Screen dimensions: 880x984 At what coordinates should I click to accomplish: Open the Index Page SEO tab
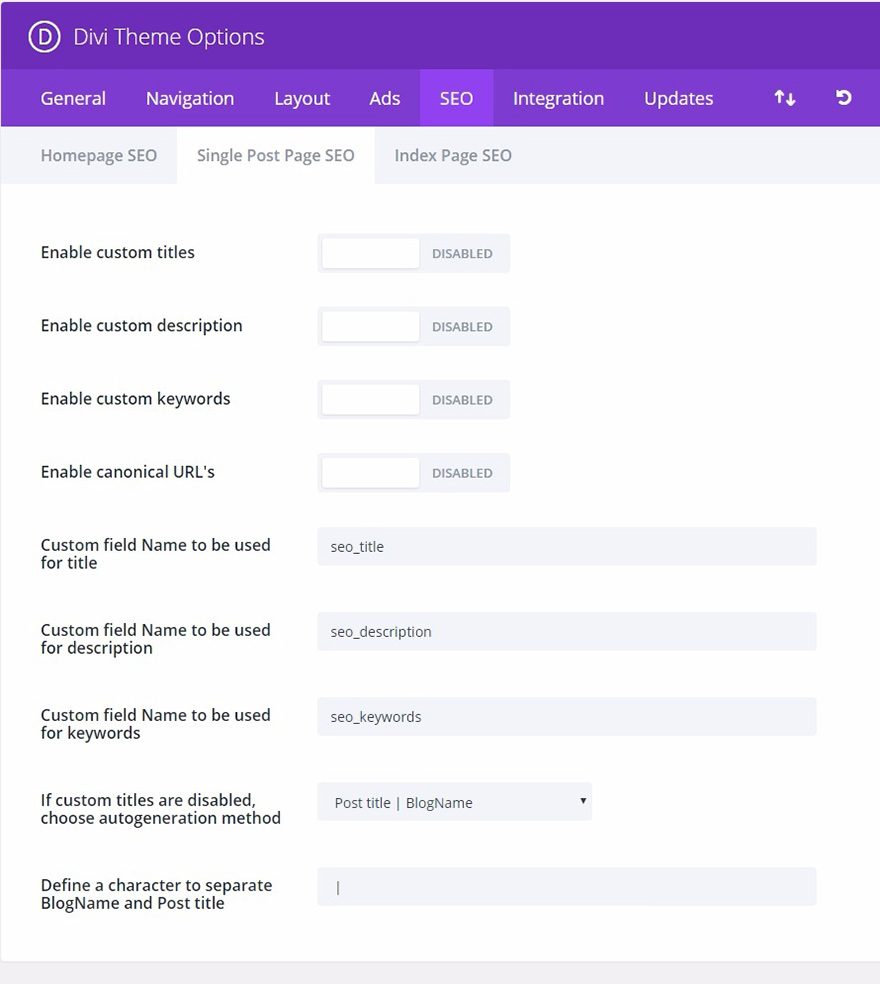click(450, 155)
